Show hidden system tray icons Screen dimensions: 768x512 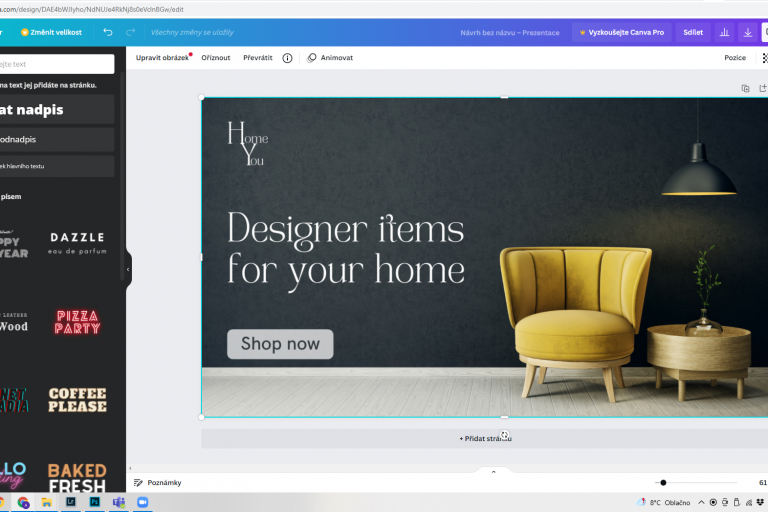pyautogui.click(x=701, y=502)
